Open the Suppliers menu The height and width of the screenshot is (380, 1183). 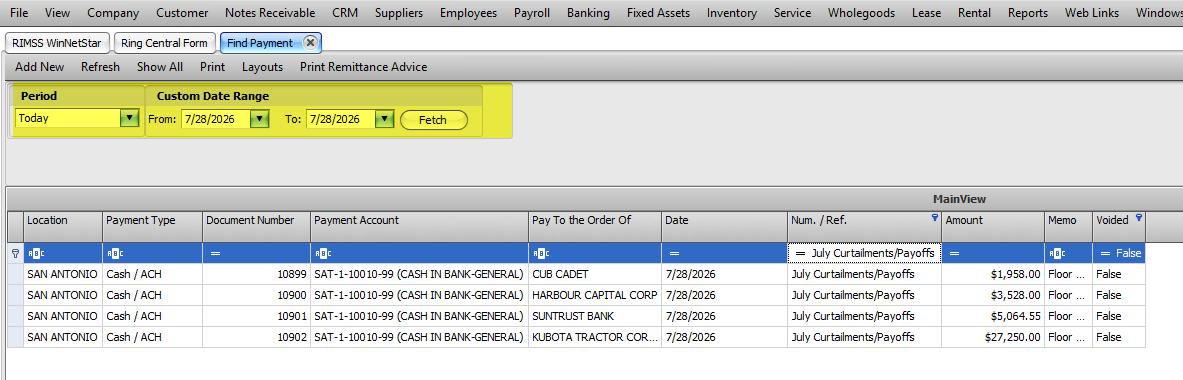coord(399,13)
